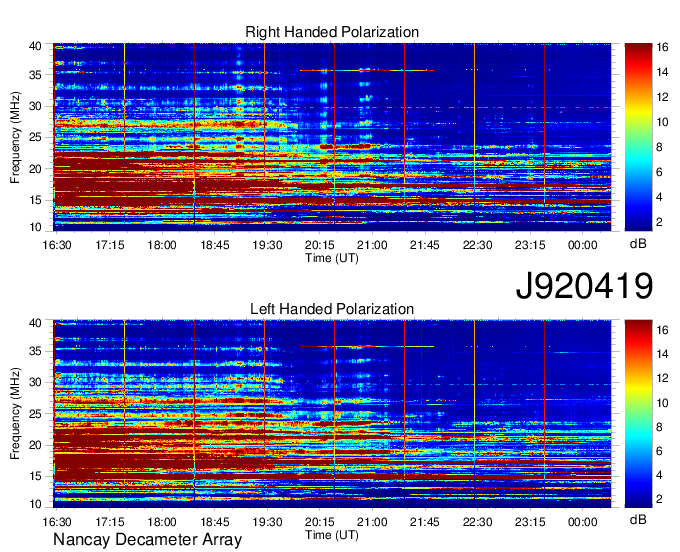Screen dimensions: 680x552
Task: Click the 30 MHz tick of the Left Handed plot
Action: click(x=35, y=382)
